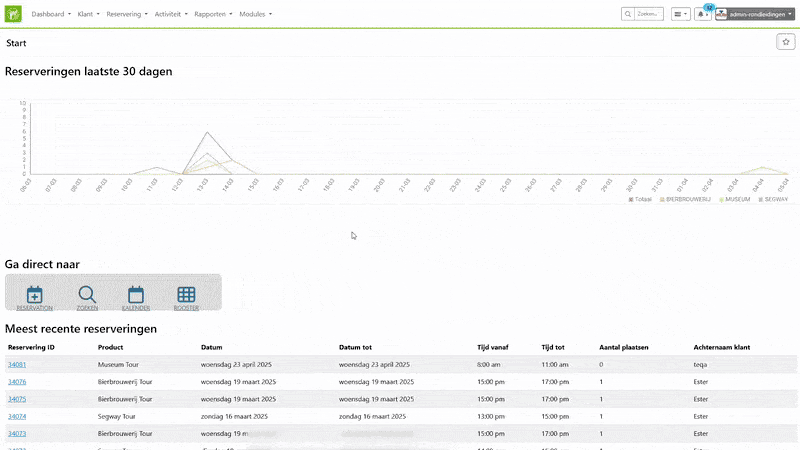Click the green app logo
800x450 pixels.
pyautogui.click(x=14, y=14)
